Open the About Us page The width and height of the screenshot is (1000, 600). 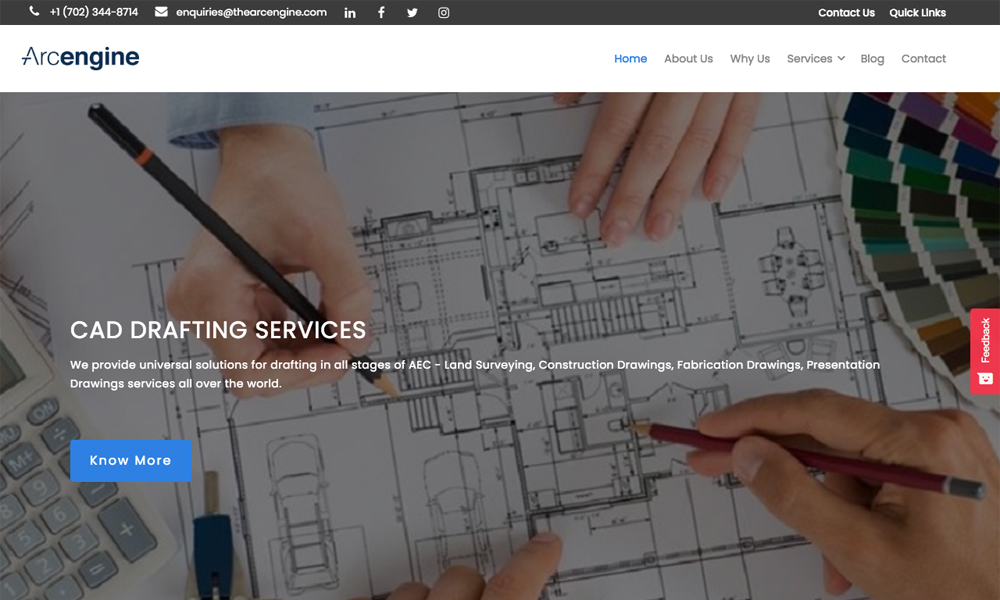point(688,59)
